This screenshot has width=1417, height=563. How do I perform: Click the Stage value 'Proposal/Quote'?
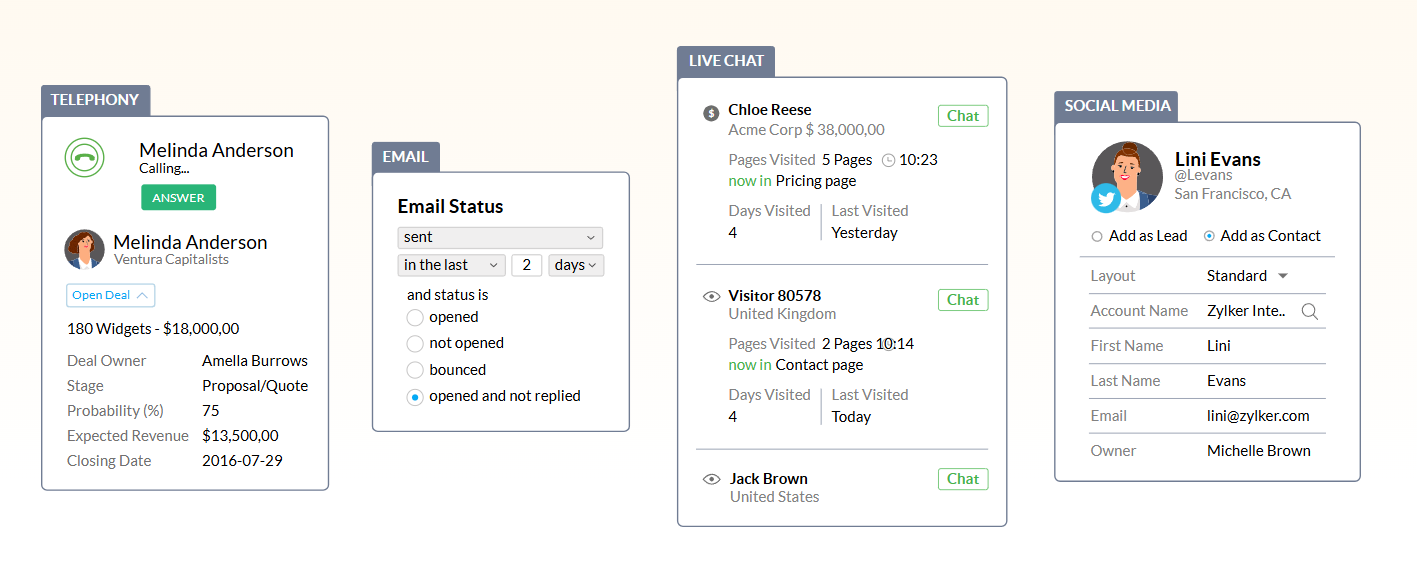tap(255, 386)
